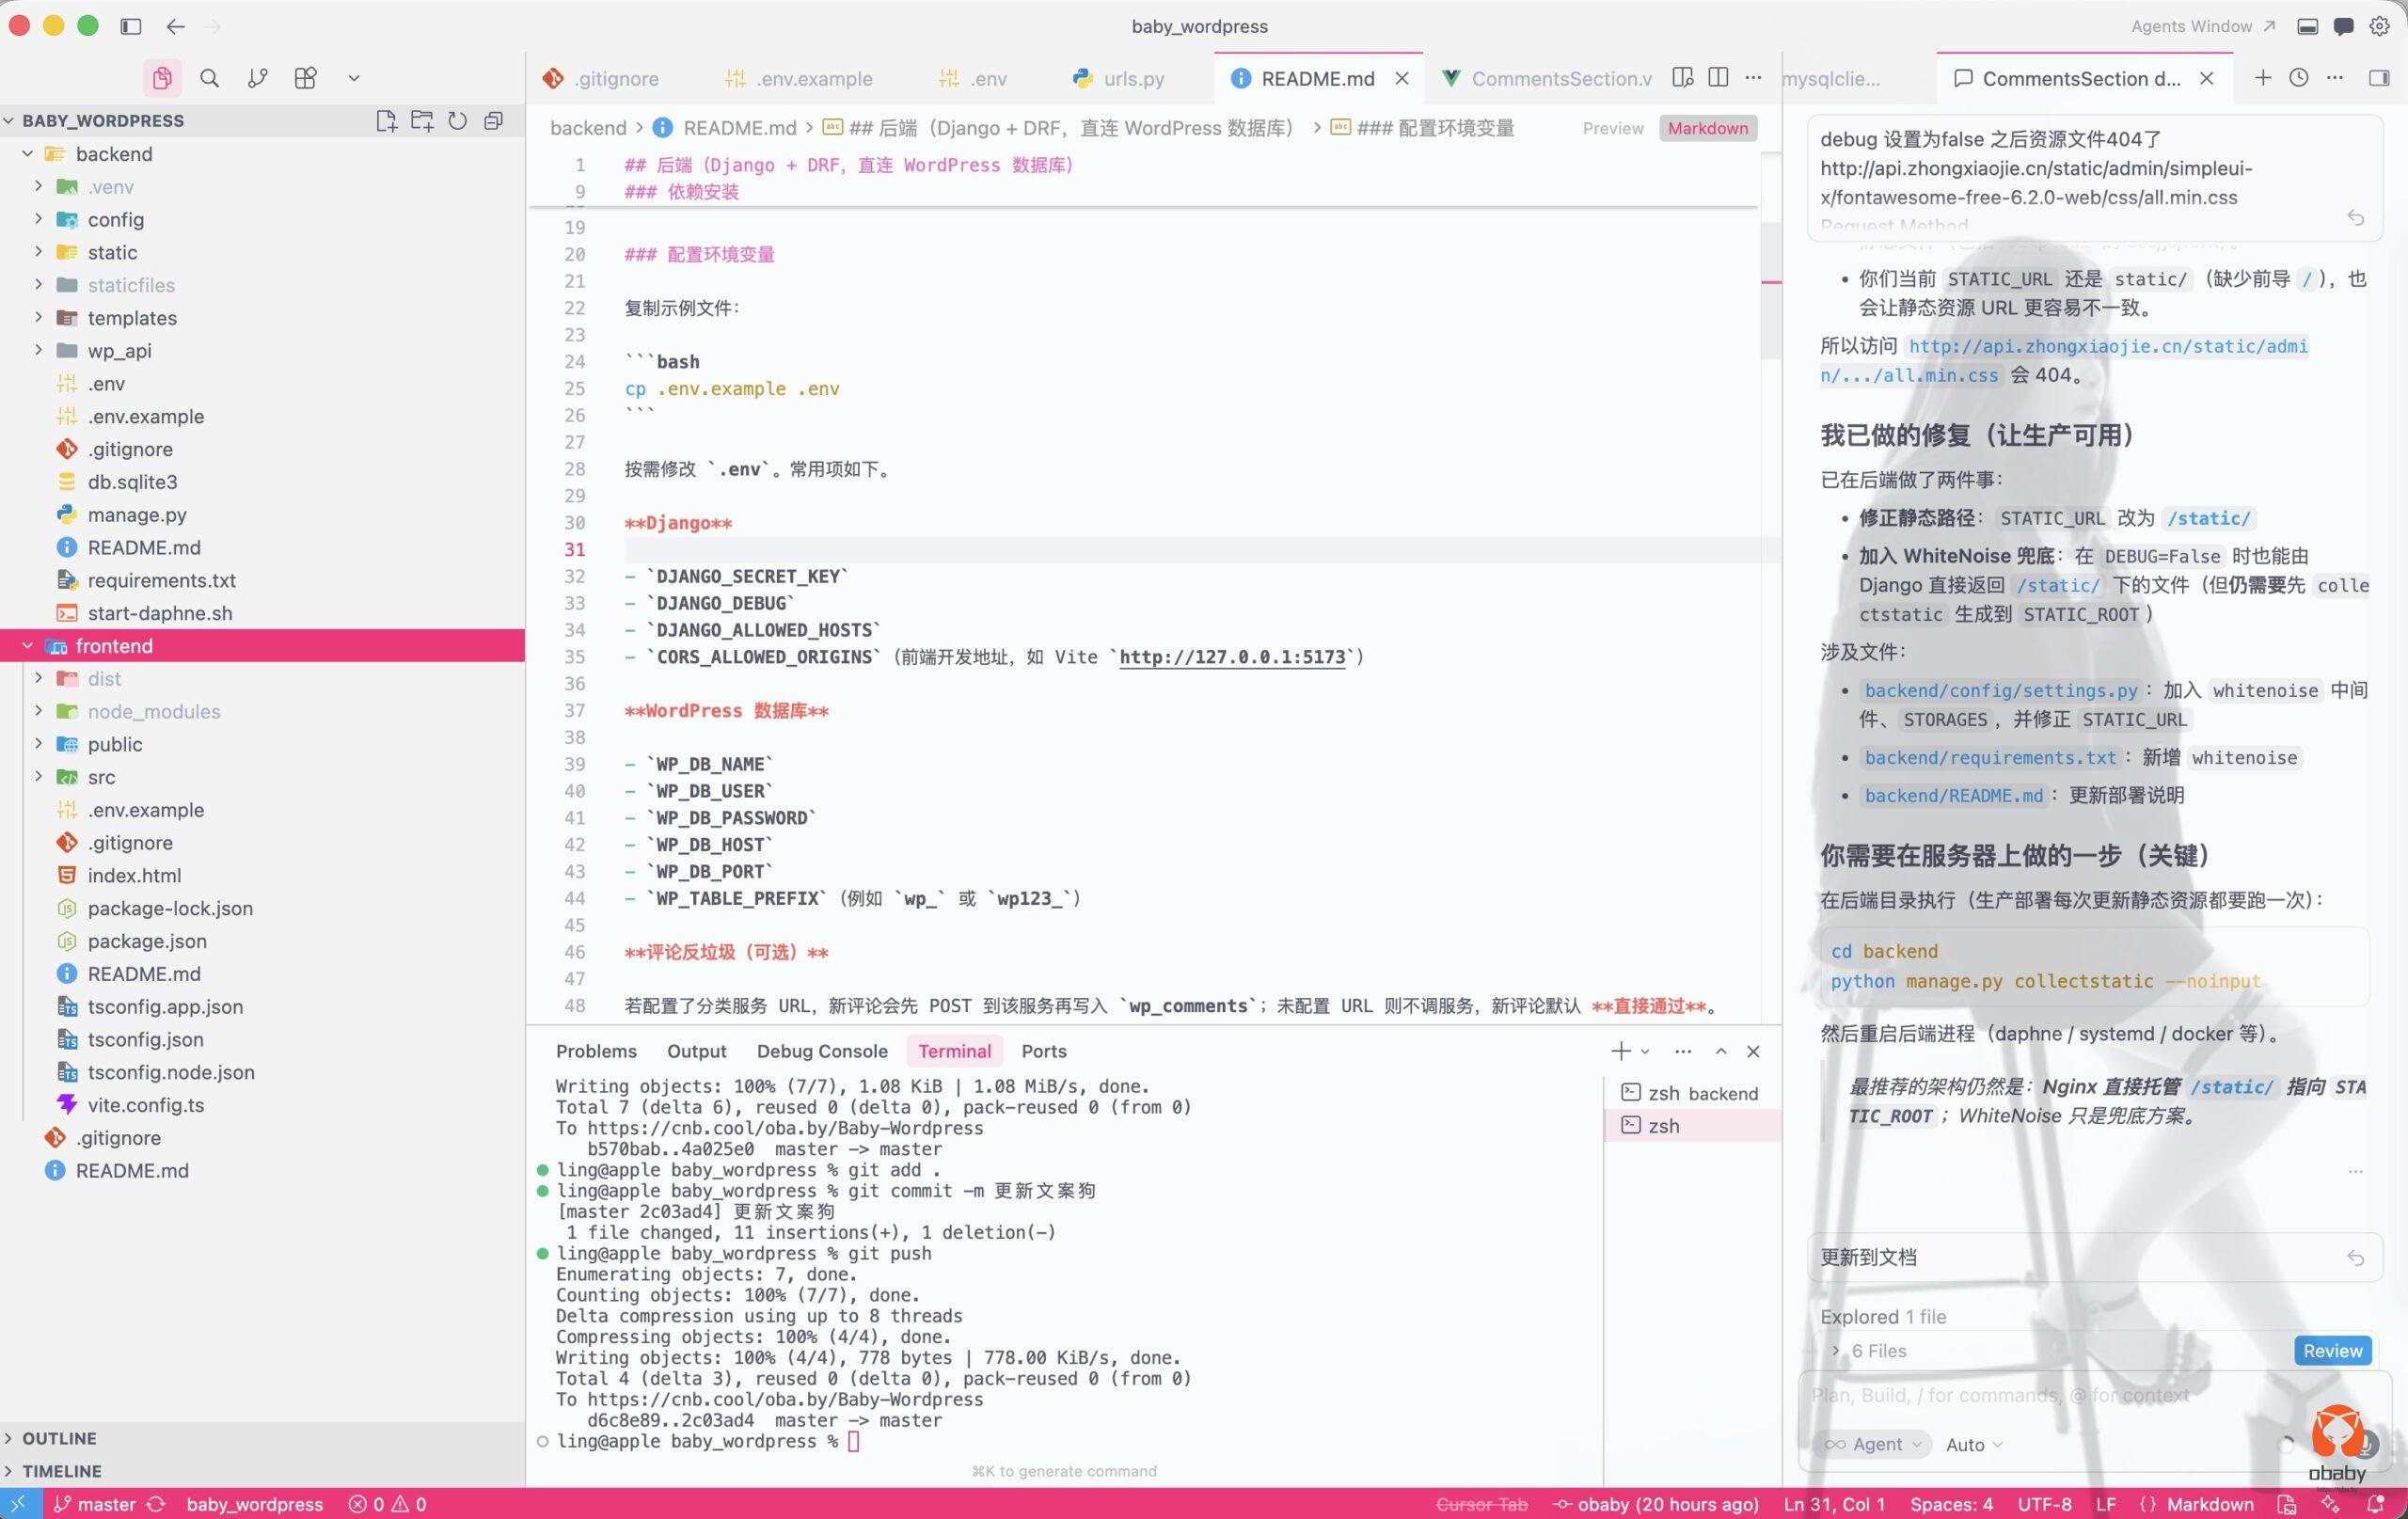Click the editor minimap scrollbar
The image size is (2408, 1519).
(x=1770, y=290)
